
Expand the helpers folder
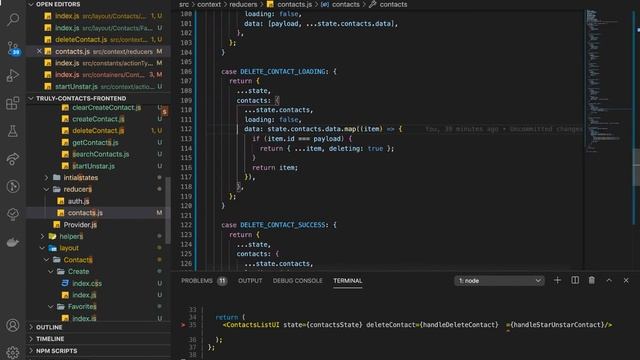[x=71, y=236]
